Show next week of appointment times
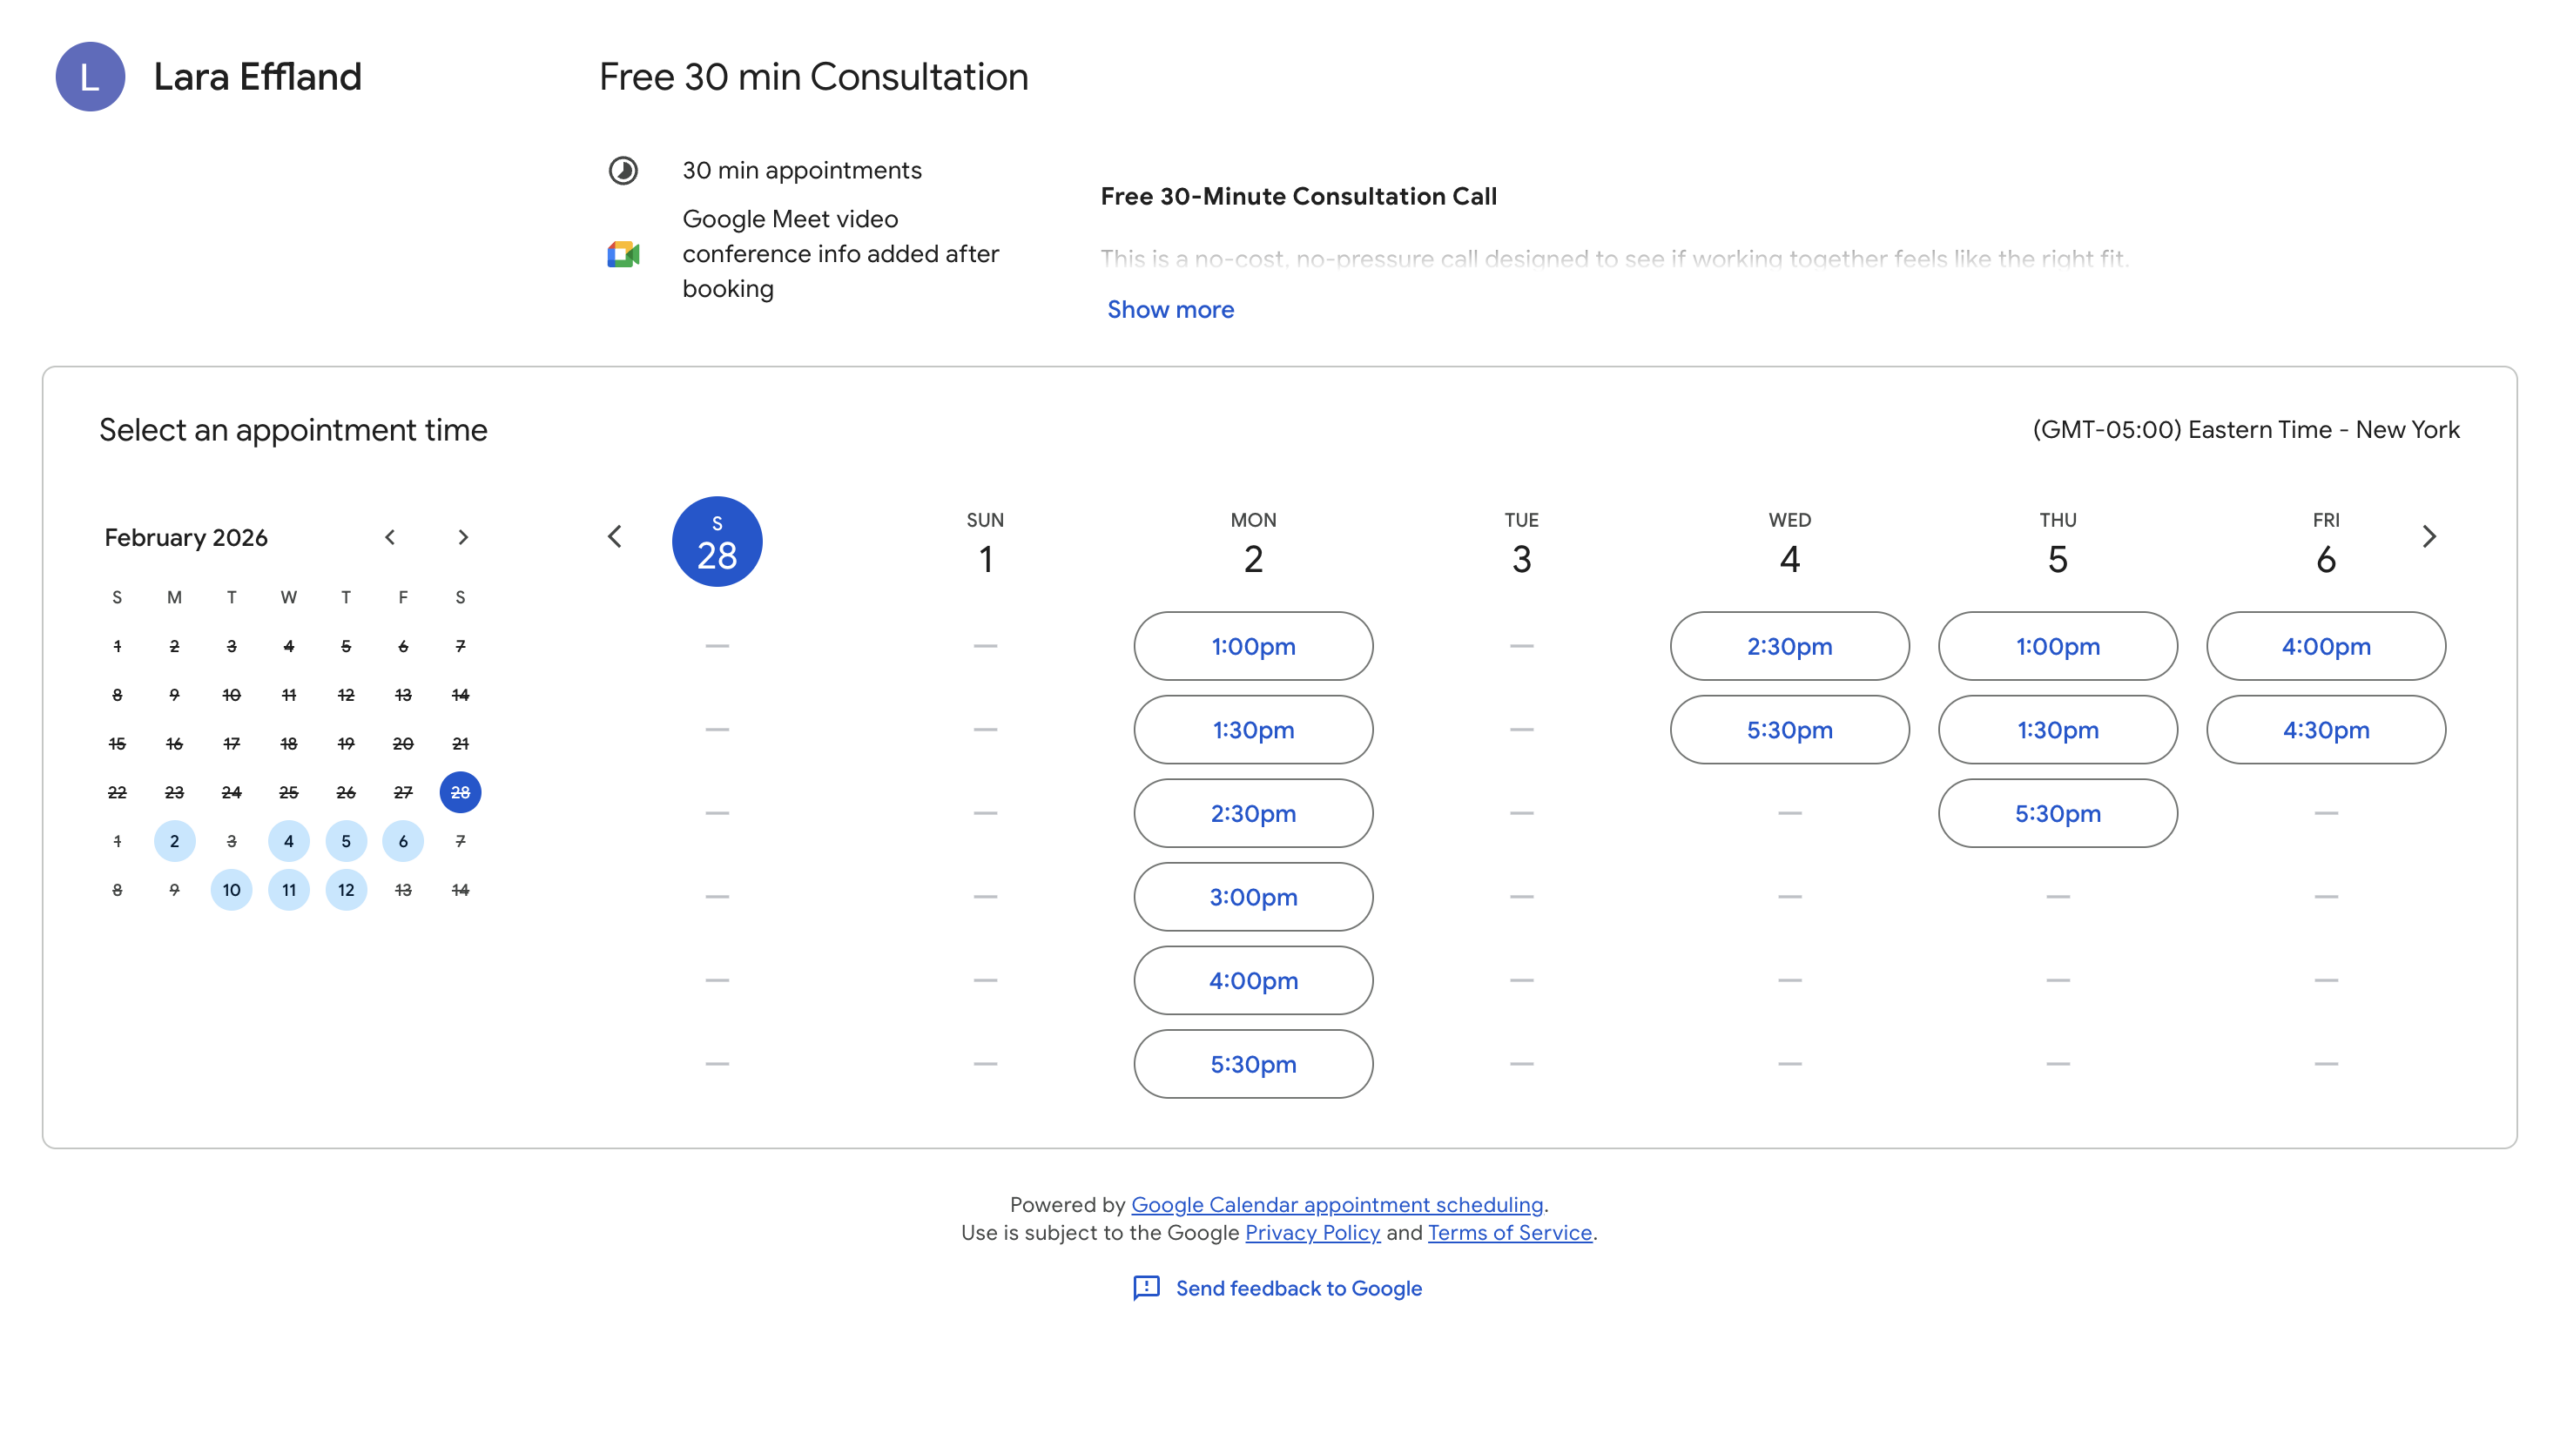The image size is (2560, 1454). point(2429,538)
